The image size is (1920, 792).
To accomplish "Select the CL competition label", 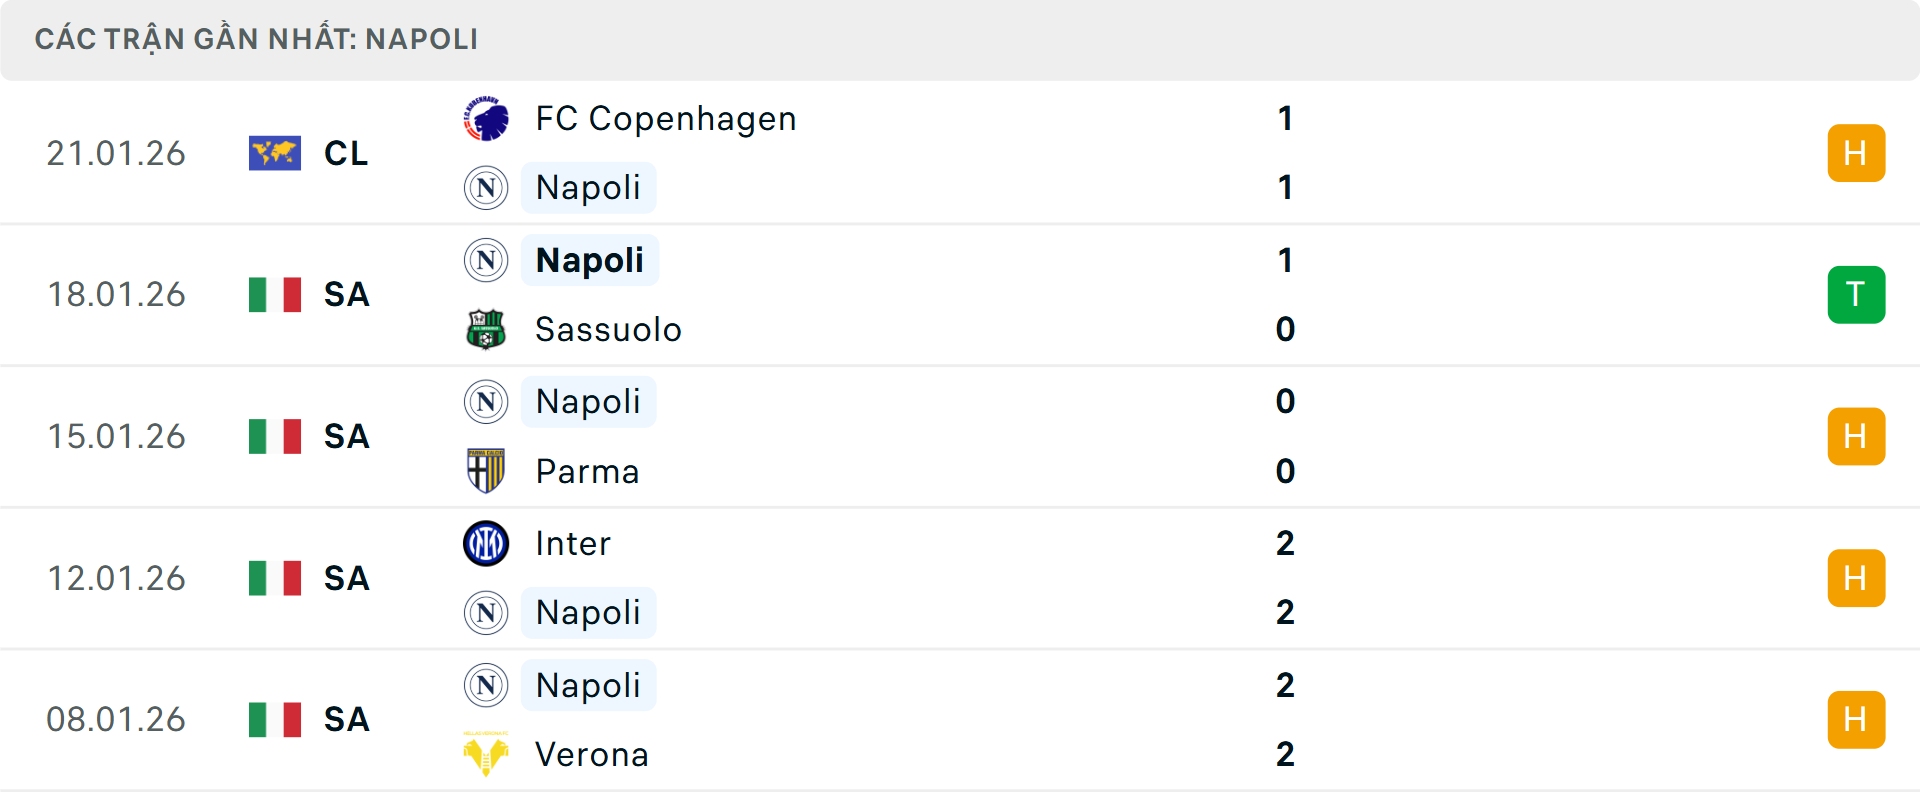I will tap(345, 153).
